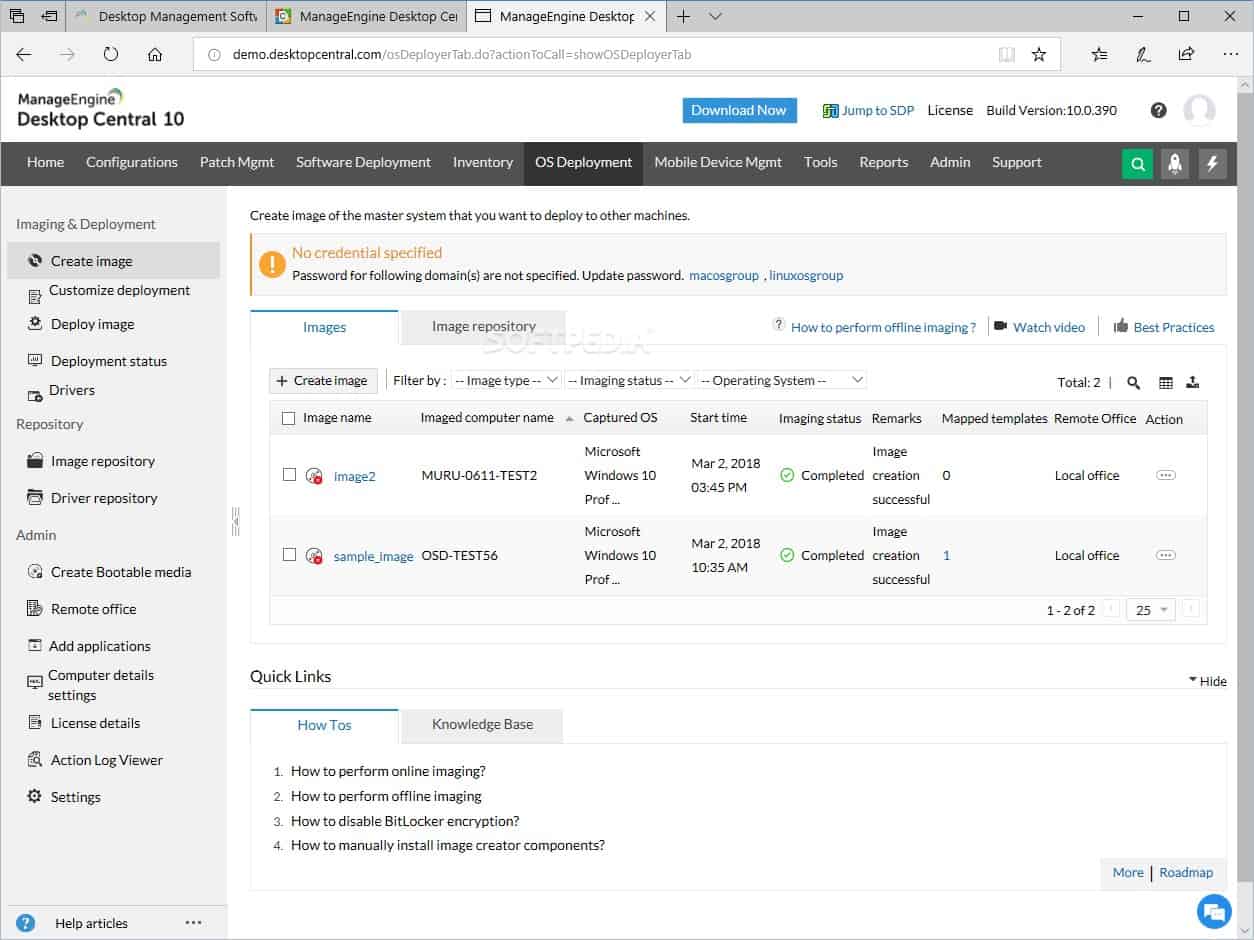Expand the Image type filter dropdown

tap(506, 380)
